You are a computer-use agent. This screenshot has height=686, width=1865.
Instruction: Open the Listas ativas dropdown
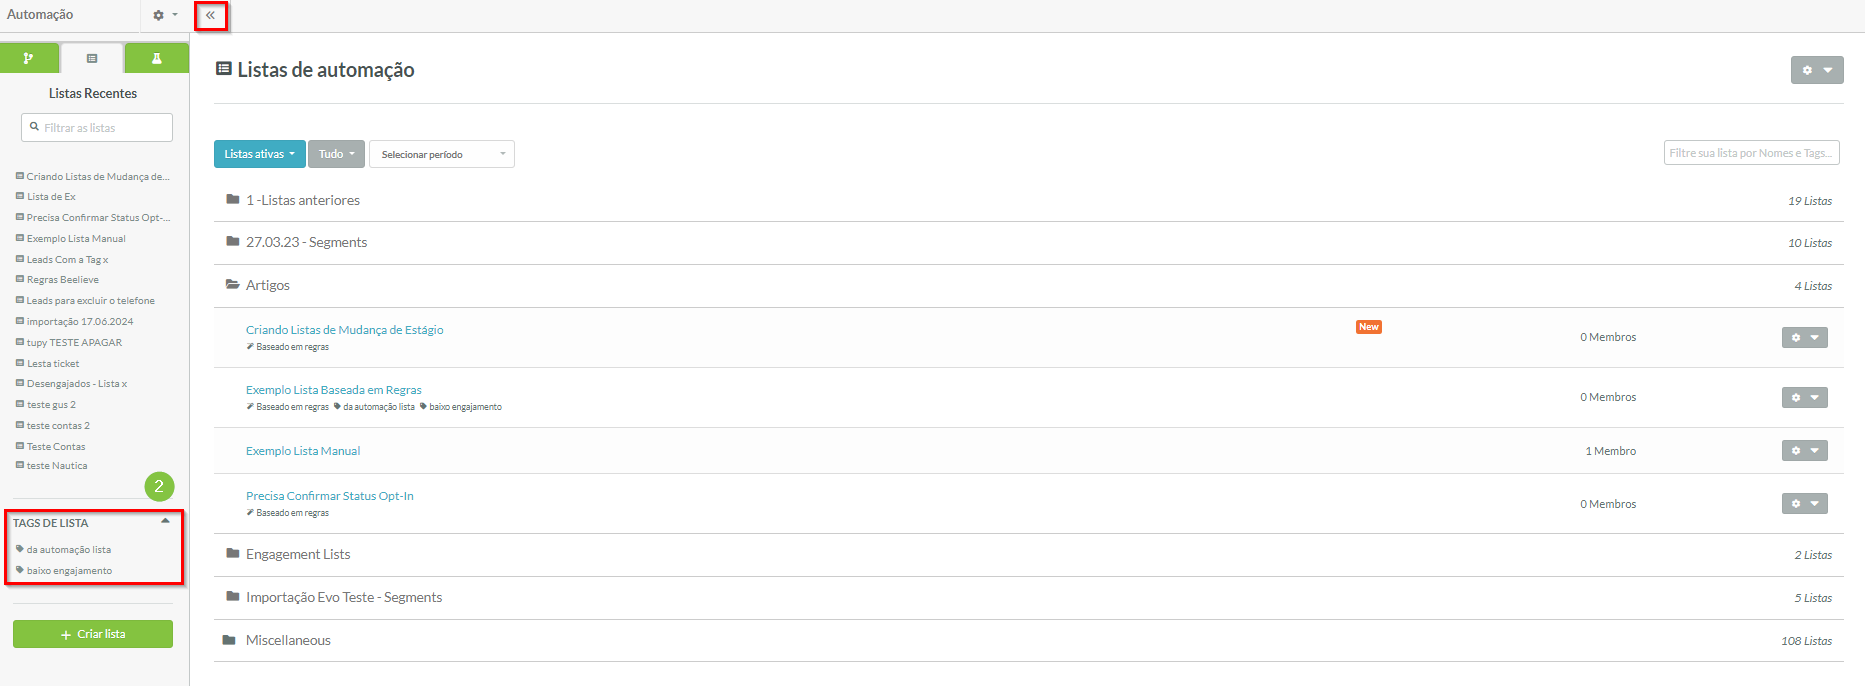click(x=259, y=154)
